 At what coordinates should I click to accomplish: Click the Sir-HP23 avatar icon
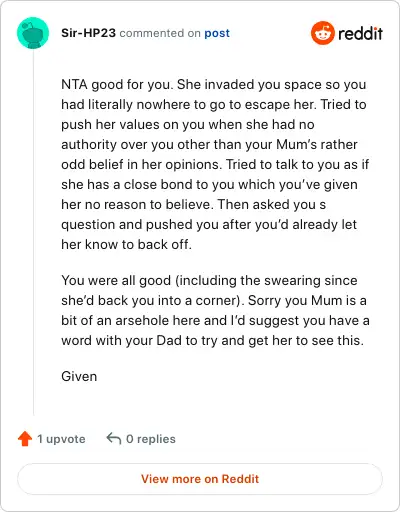33,33
